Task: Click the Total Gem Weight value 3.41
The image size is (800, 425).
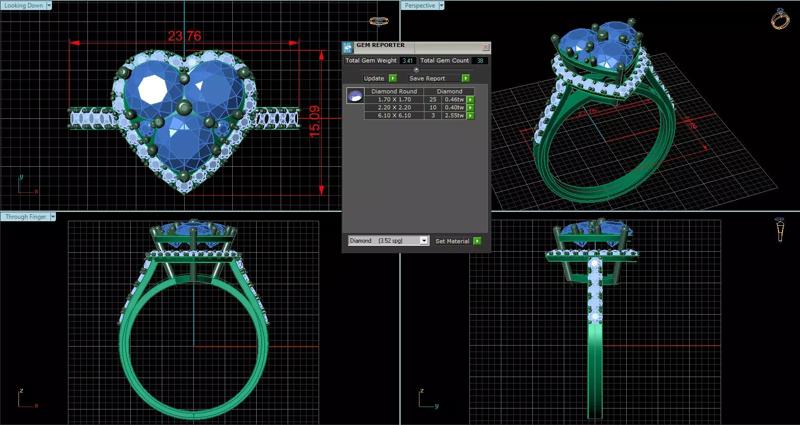Action: (407, 61)
